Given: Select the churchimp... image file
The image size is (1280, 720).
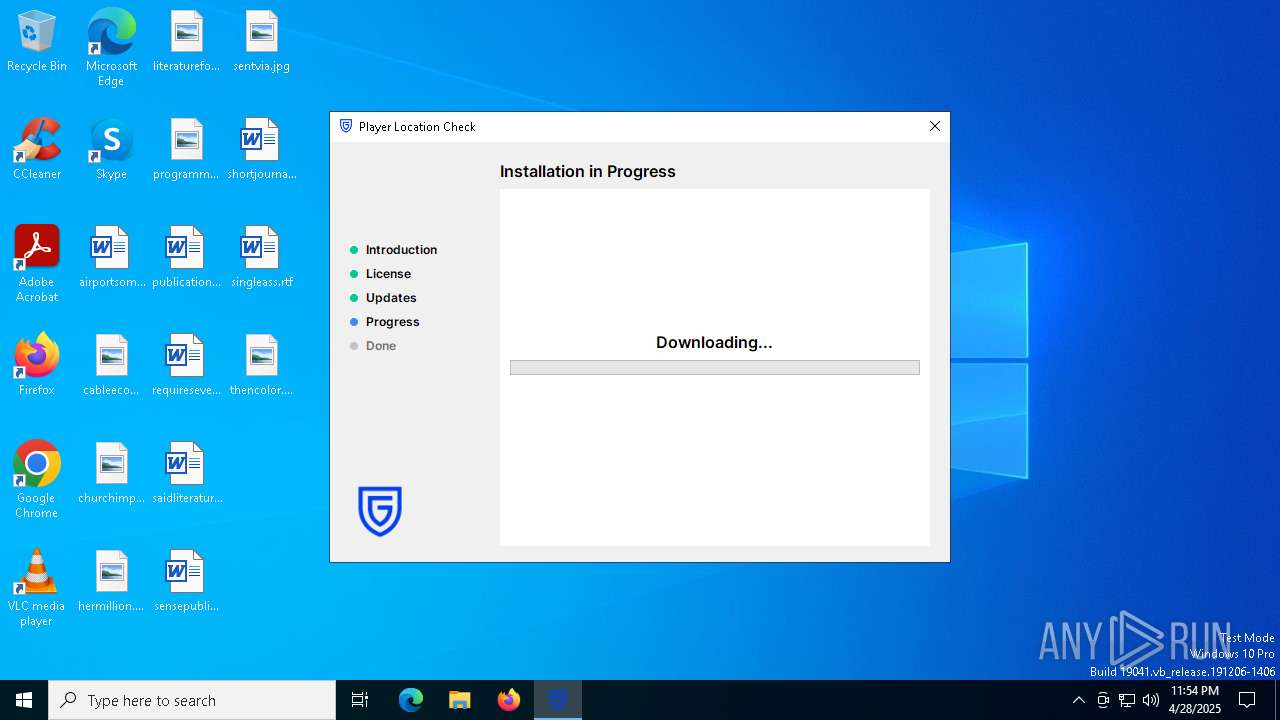Looking at the screenshot, I should pos(111,474).
